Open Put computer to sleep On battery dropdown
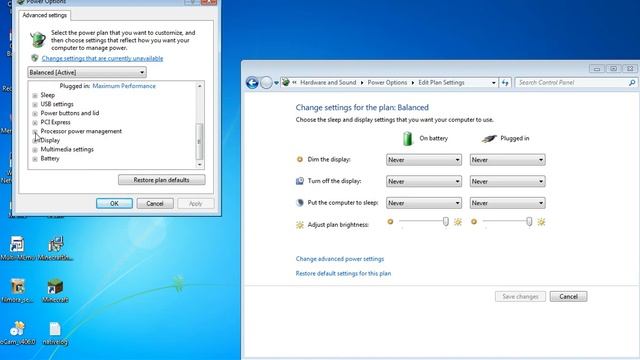This screenshot has width=640, height=360. pos(424,203)
